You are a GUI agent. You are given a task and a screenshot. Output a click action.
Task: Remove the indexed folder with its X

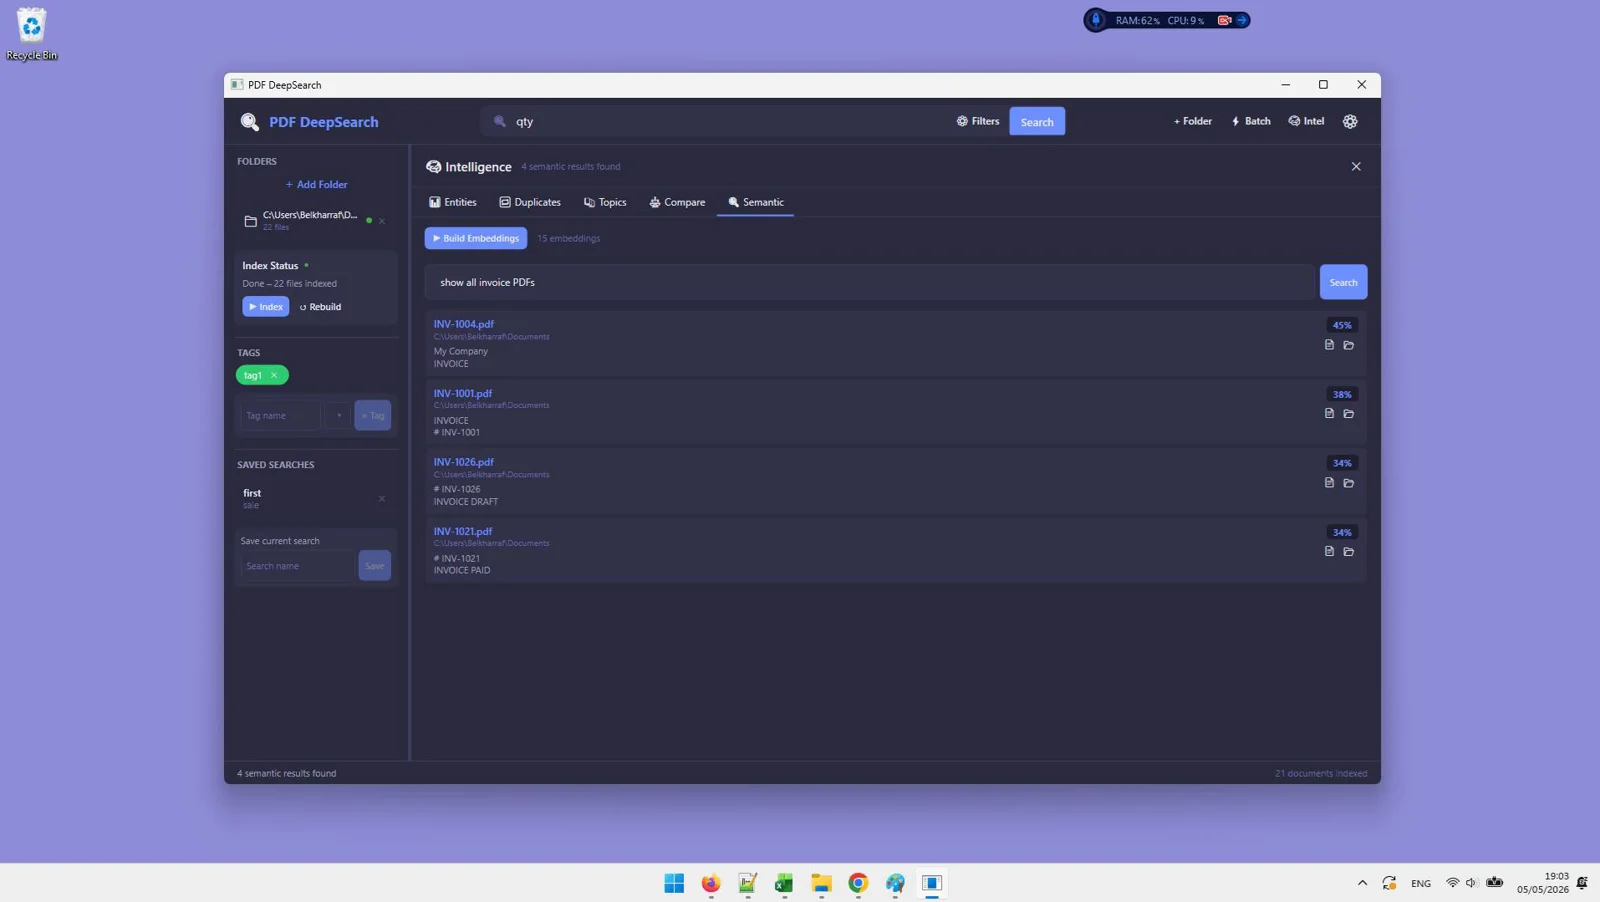(x=382, y=221)
